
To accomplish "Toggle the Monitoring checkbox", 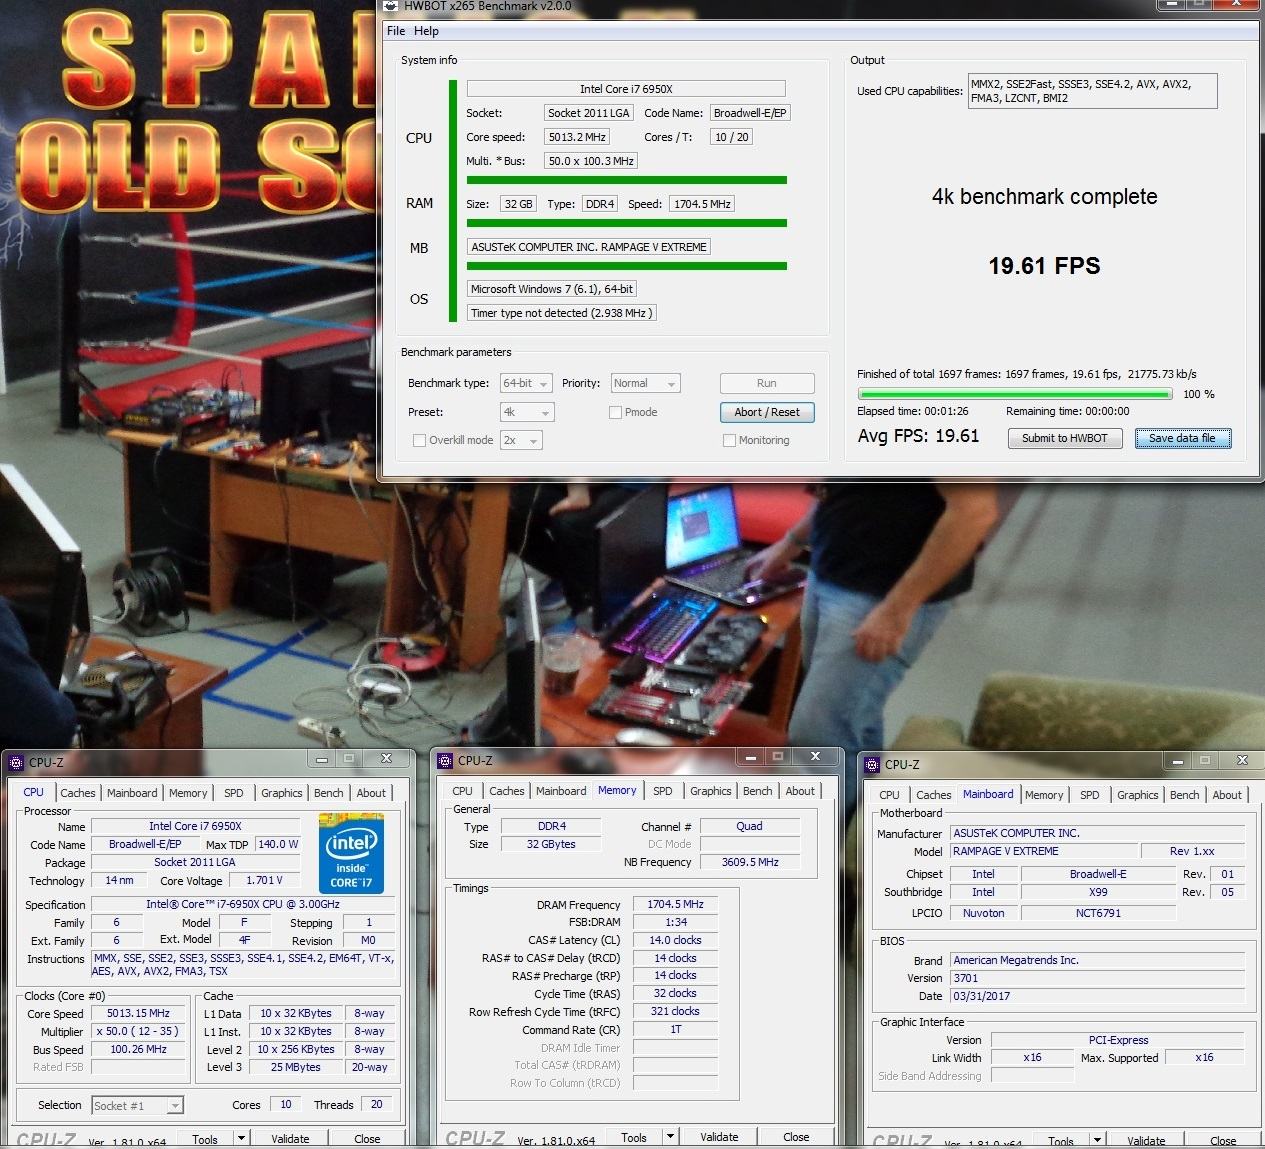I will tap(729, 440).
